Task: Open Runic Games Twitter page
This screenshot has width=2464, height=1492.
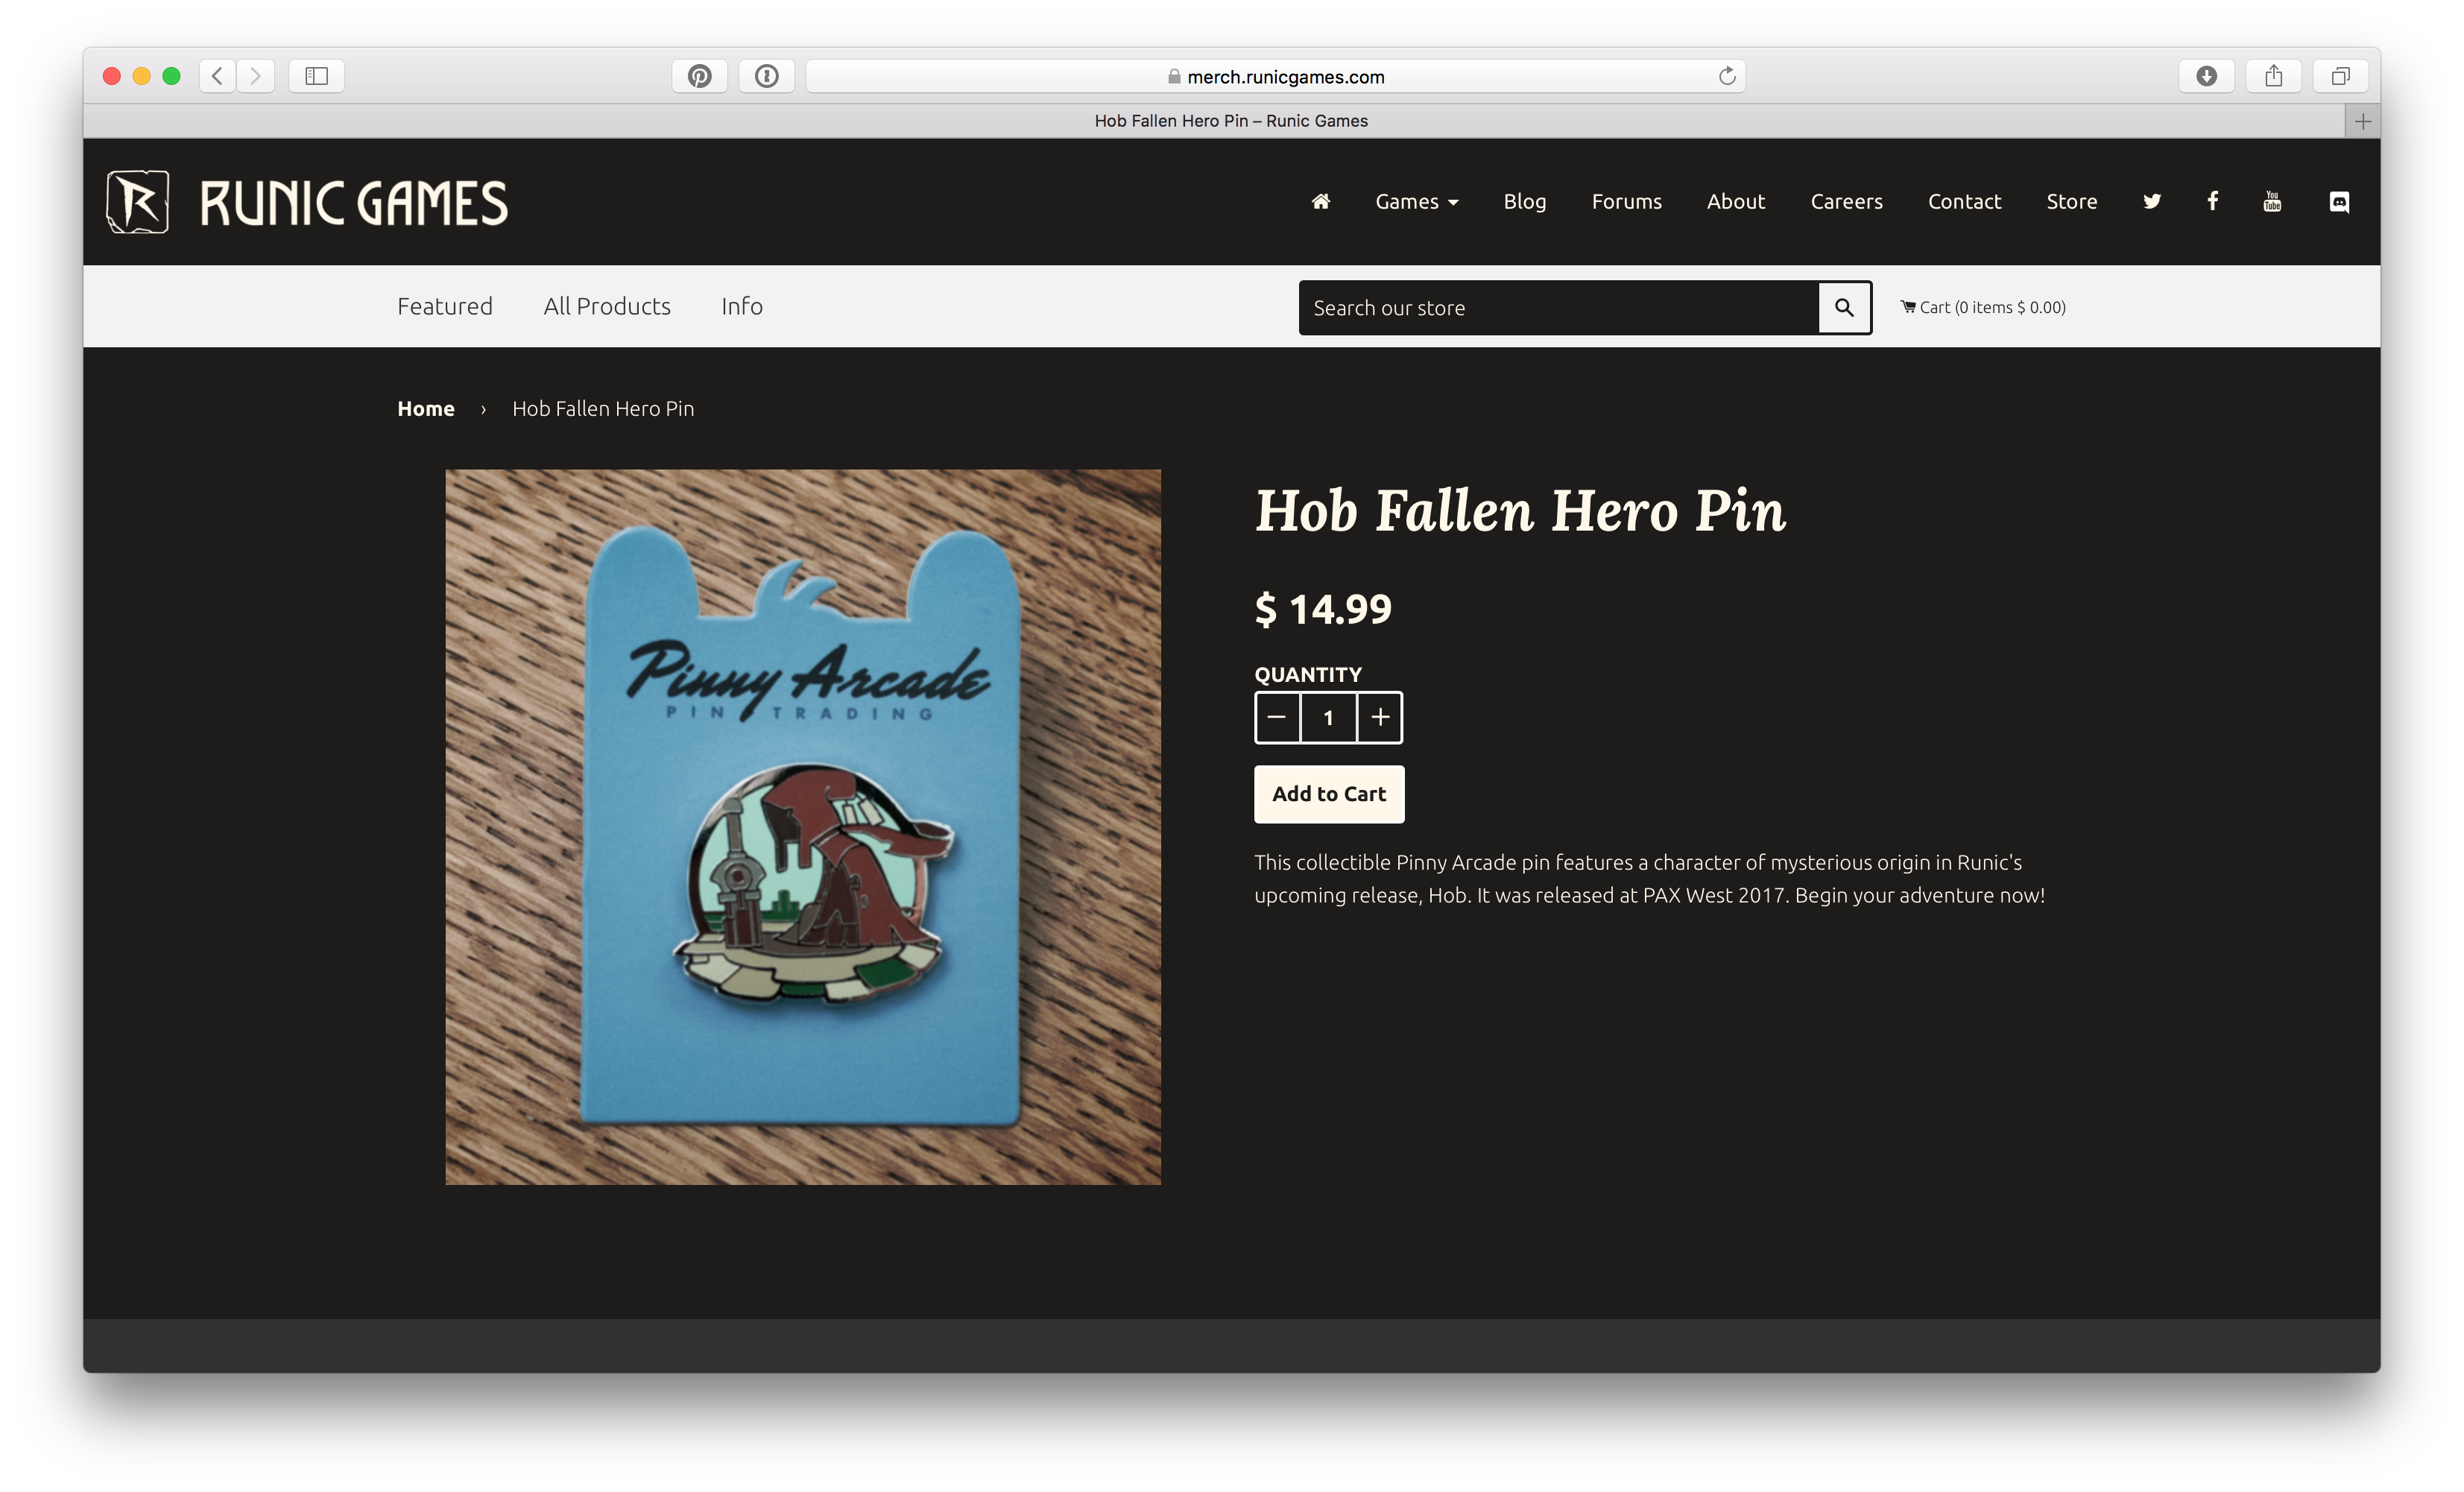Action: coord(2152,201)
